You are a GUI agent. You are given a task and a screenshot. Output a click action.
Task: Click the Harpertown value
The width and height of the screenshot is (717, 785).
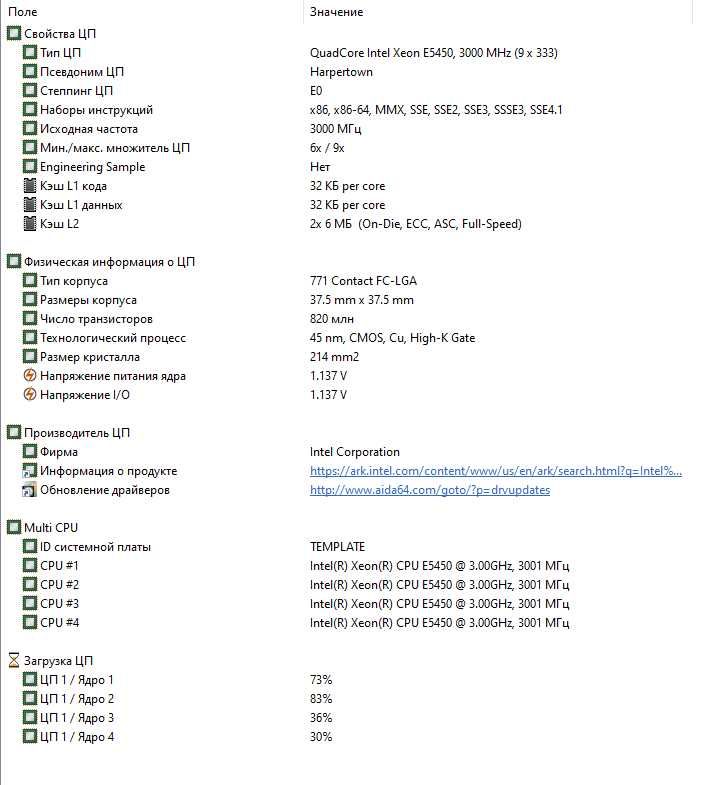click(341, 72)
